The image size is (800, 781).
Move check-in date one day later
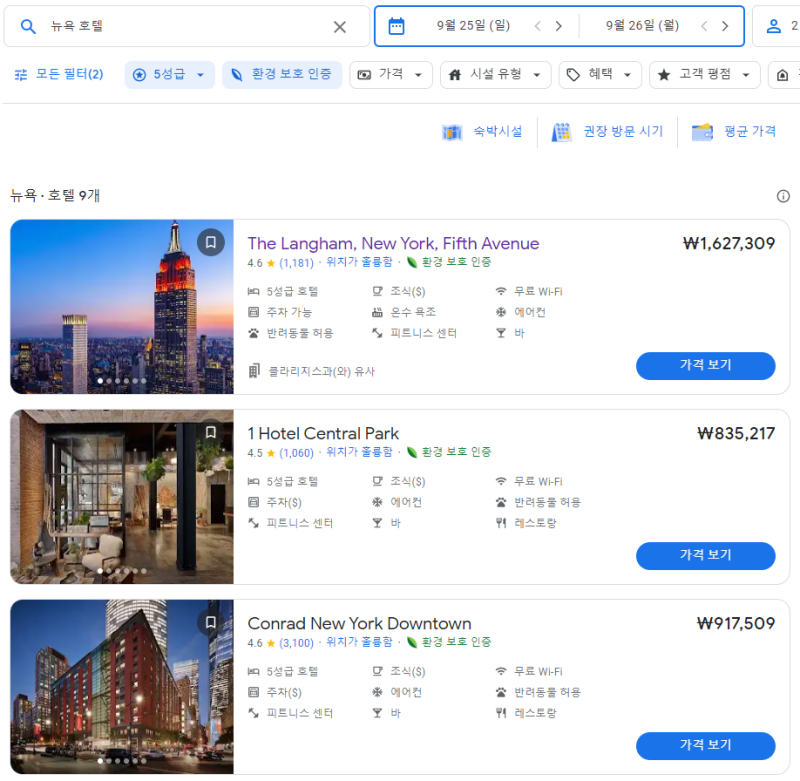pos(559,26)
